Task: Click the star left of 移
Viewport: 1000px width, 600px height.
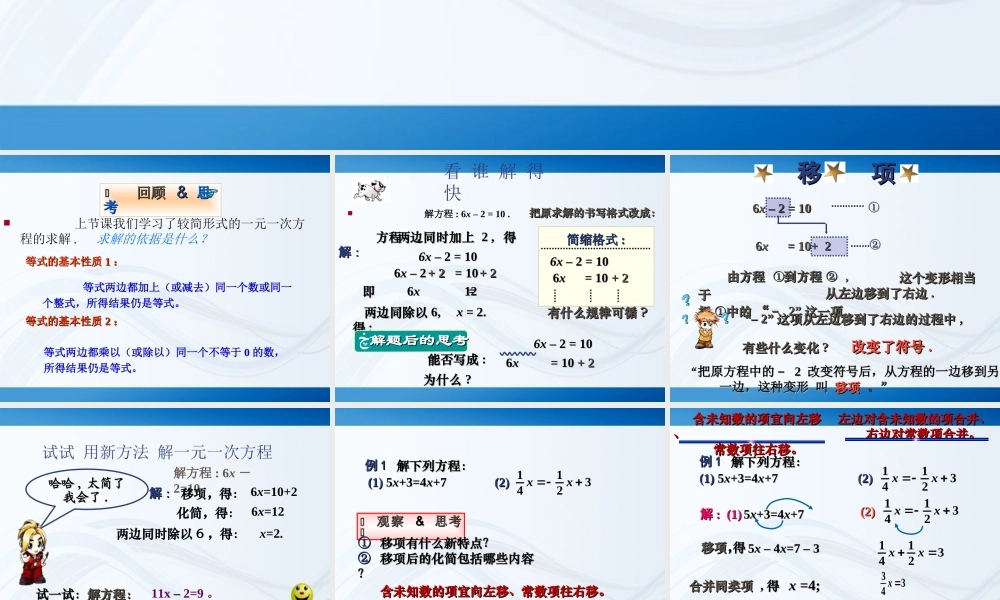Action: pyautogui.click(x=763, y=173)
